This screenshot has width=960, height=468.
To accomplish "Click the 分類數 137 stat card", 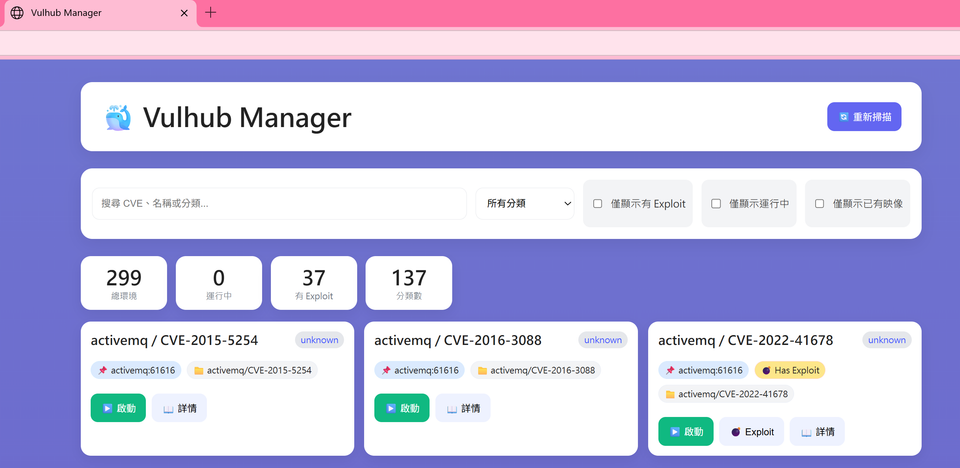I will pyautogui.click(x=409, y=283).
